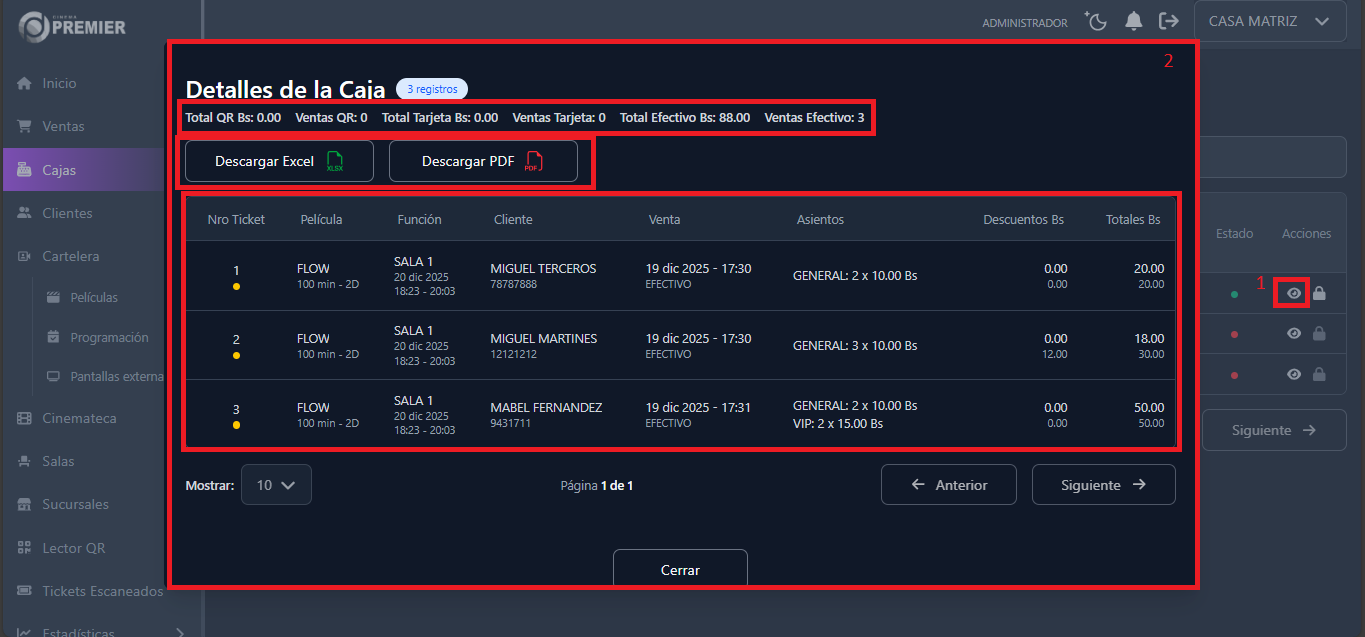
Task: Download the report as Excel
Action: point(279,160)
